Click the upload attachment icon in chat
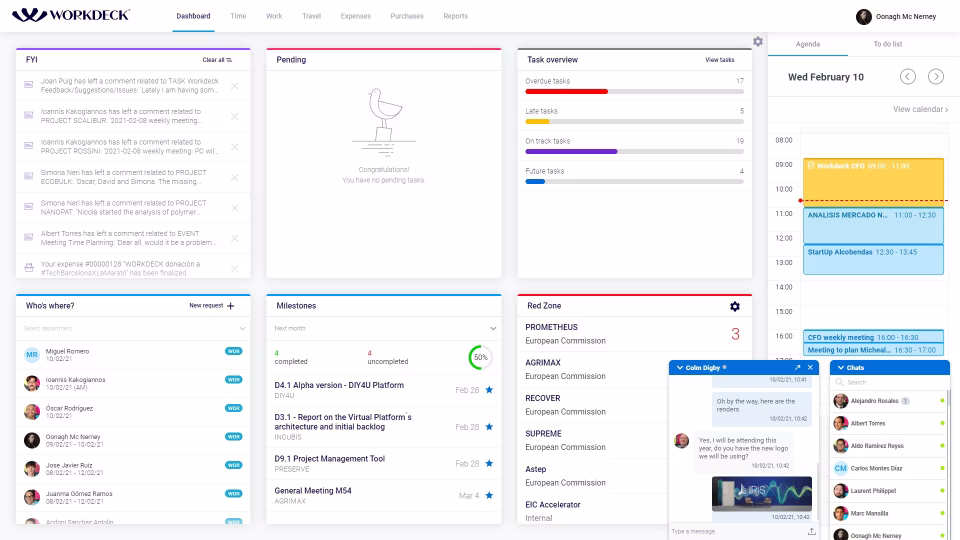Image resolution: width=960 pixels, height=540 pixels. pos(812,532)
